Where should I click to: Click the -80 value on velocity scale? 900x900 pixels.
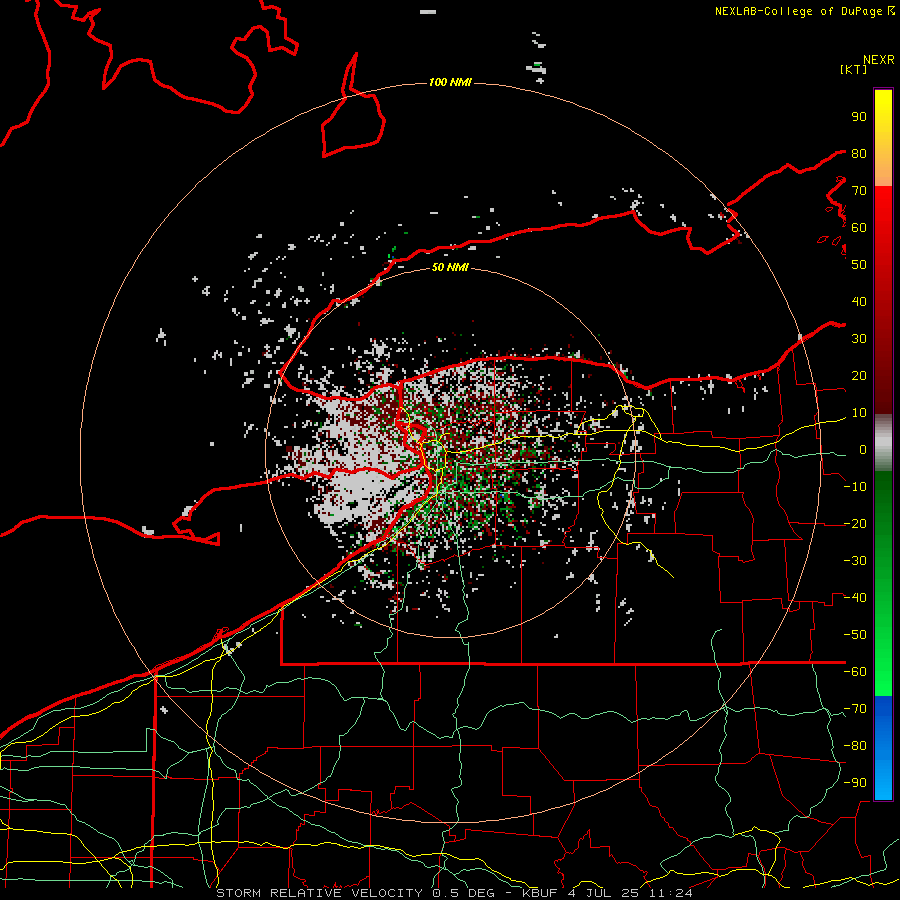click(855, 746)
